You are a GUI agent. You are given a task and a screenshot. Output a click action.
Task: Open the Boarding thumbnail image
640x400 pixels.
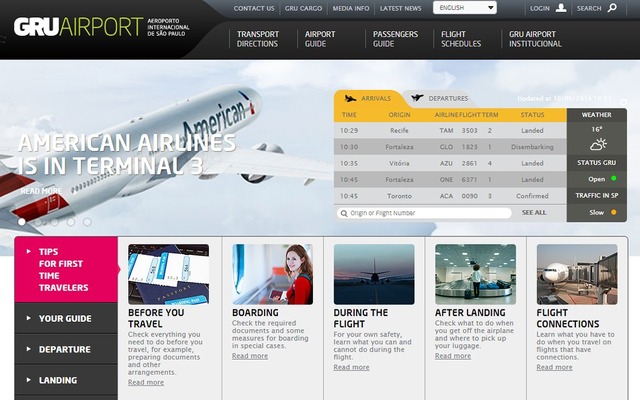pyautogui.click(x=272, y=274)
